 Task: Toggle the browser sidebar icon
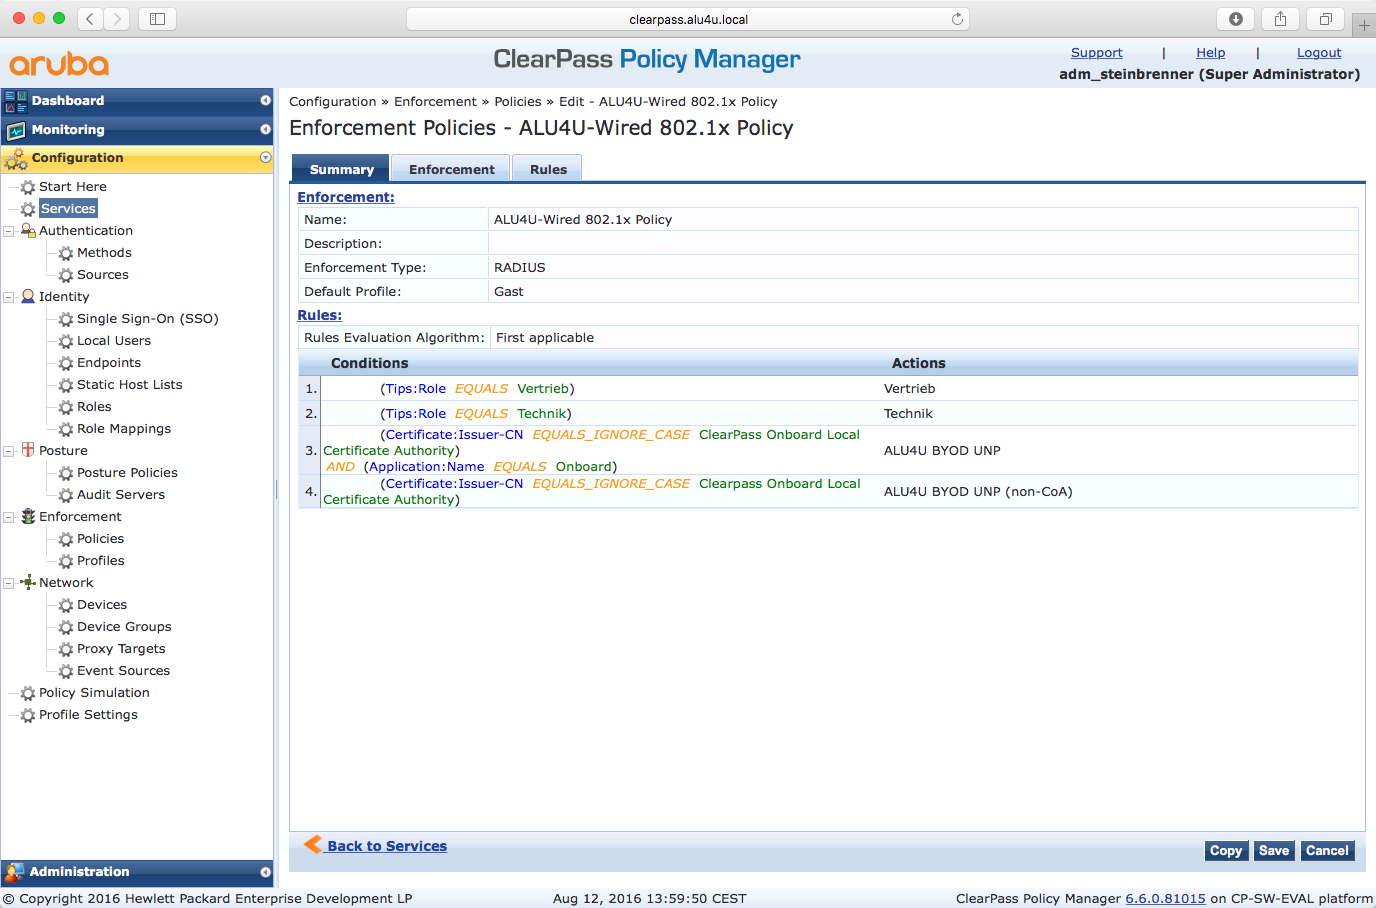(x=157, y=19)
